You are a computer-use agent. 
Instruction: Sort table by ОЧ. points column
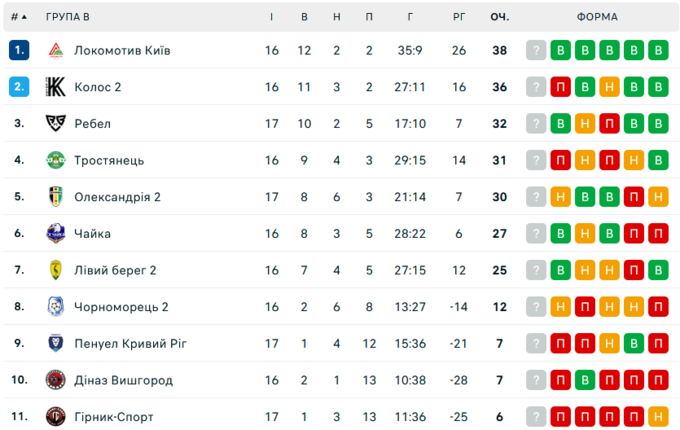coord(500,17)
